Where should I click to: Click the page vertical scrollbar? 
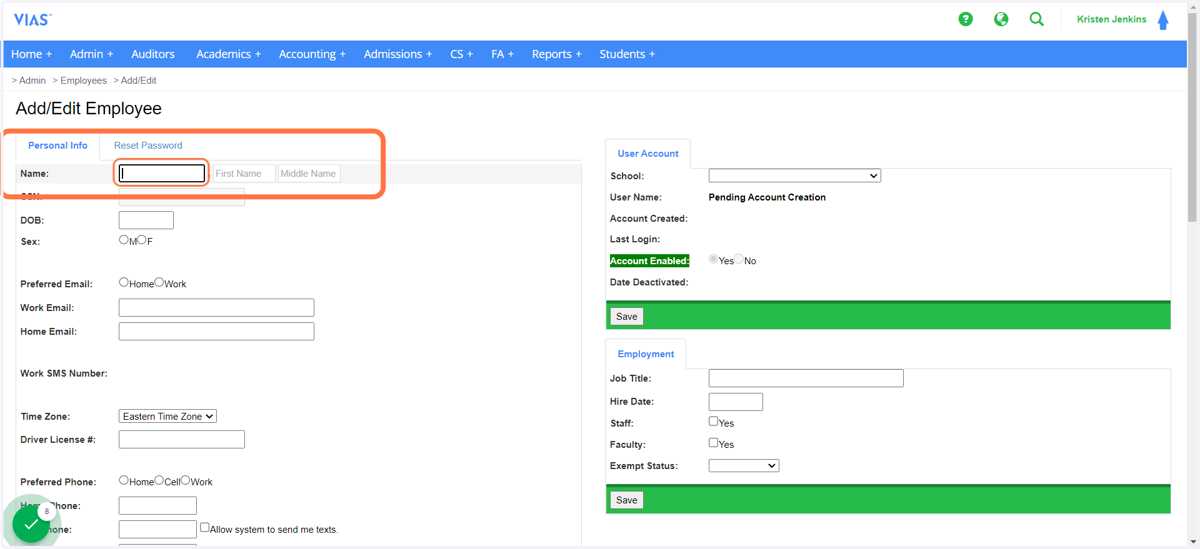pos(1192,115)
